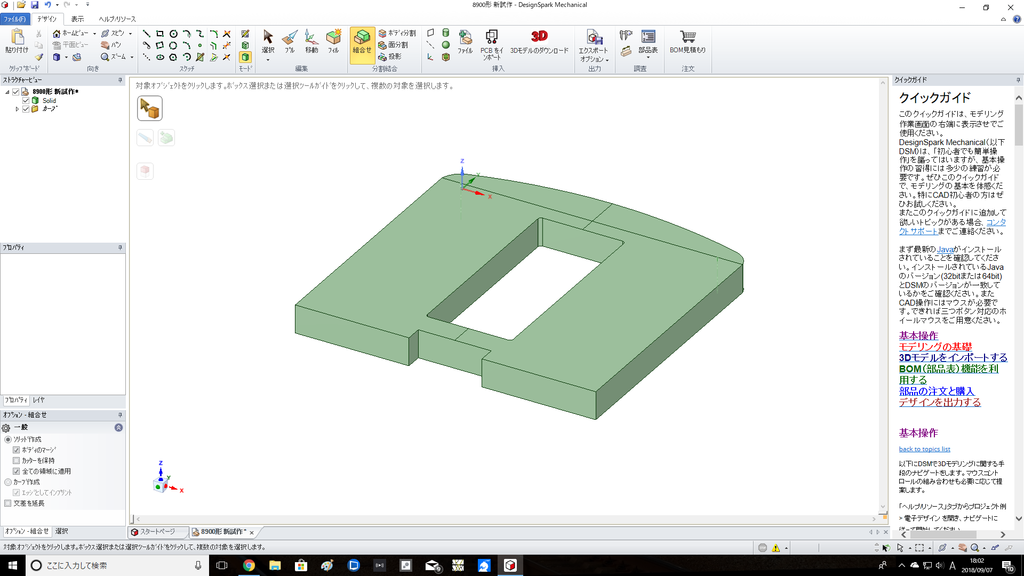
Task: Toggle 全ての領域に適用 checkbox
Action: point(16,471)
